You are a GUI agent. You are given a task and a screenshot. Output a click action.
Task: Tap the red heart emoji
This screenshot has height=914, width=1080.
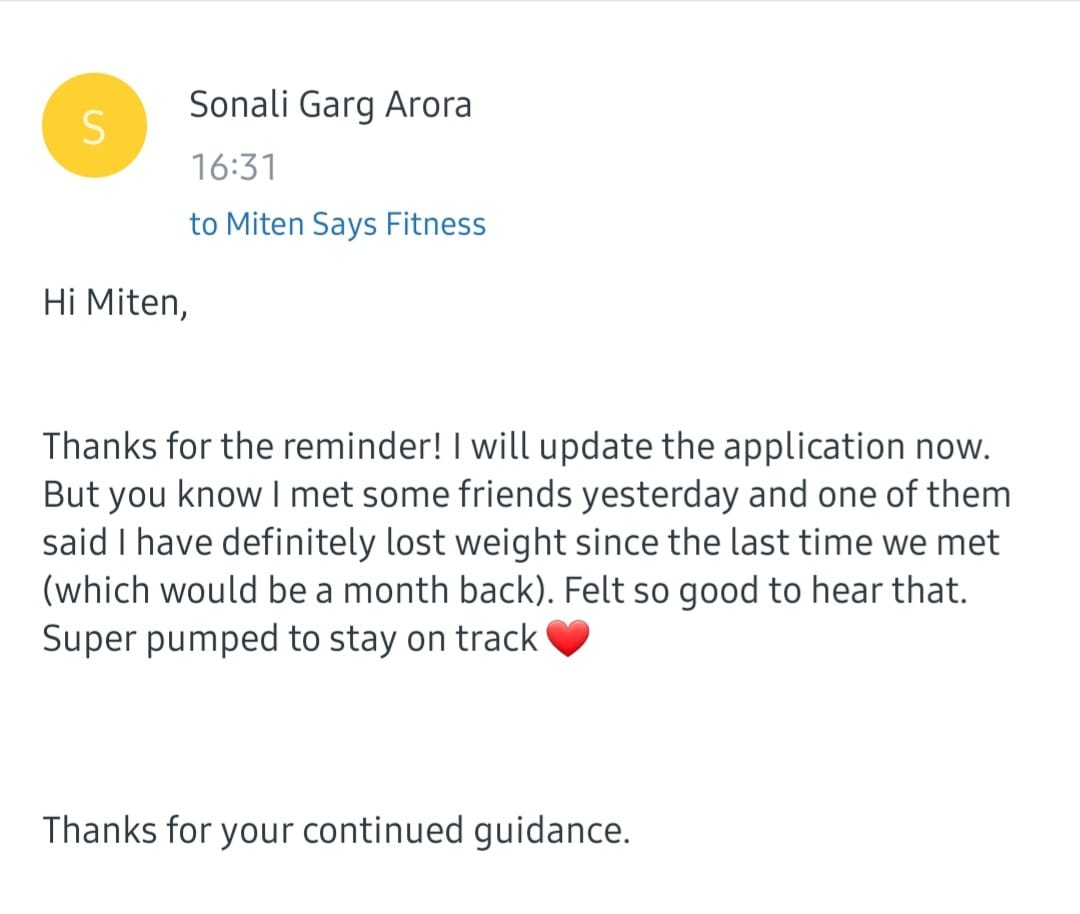click(x=567, y=638)
